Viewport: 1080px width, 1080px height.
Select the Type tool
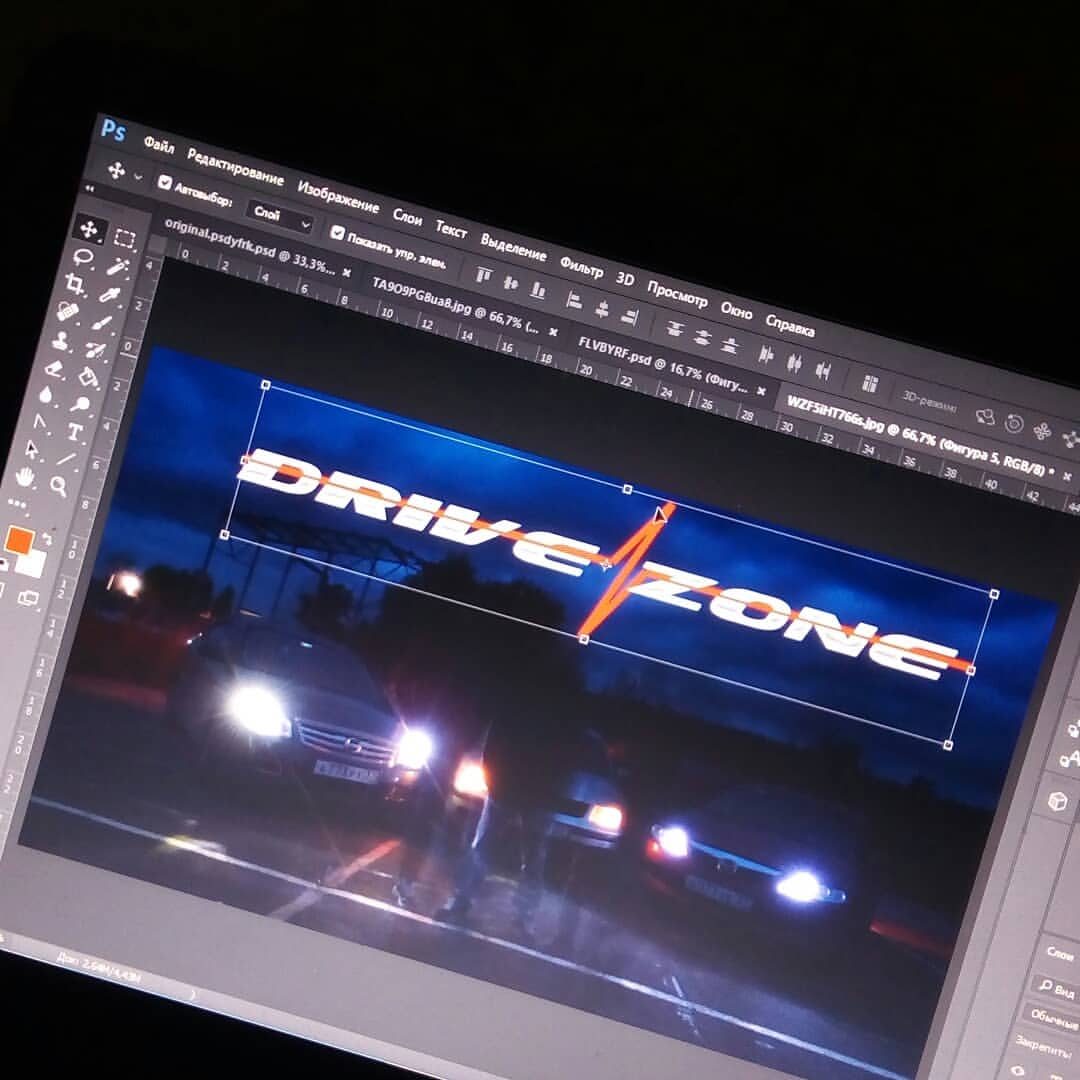[74, 433]
